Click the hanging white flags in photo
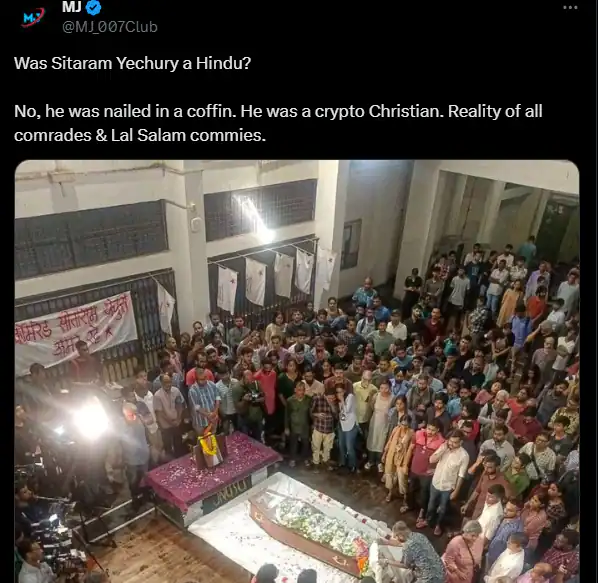 point(276,279)
